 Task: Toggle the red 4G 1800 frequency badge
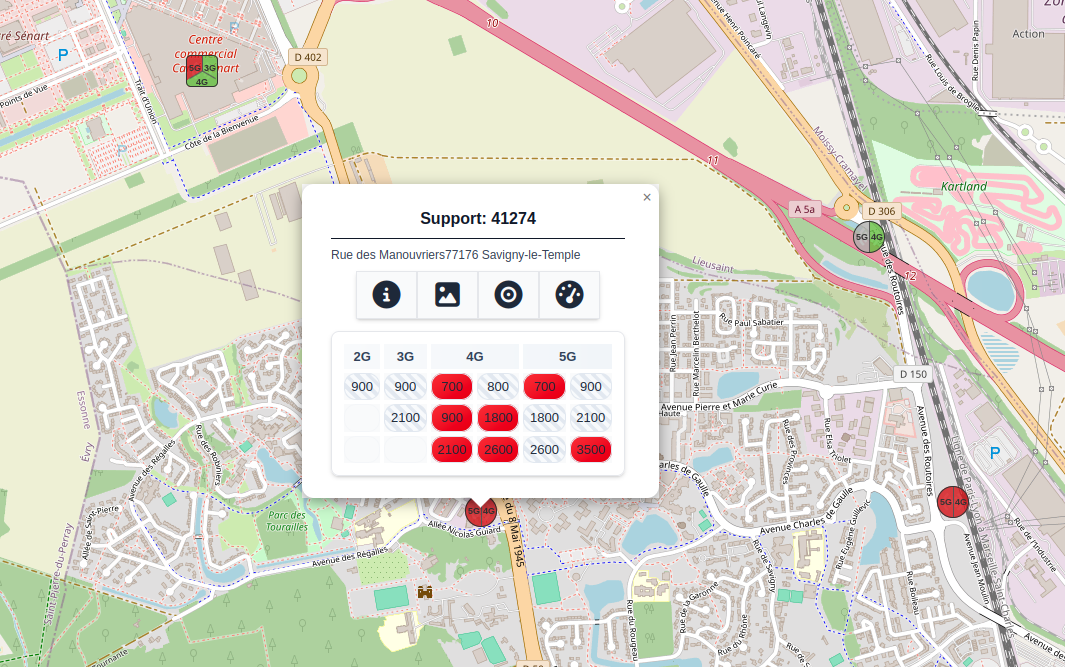tap(498, 418)
